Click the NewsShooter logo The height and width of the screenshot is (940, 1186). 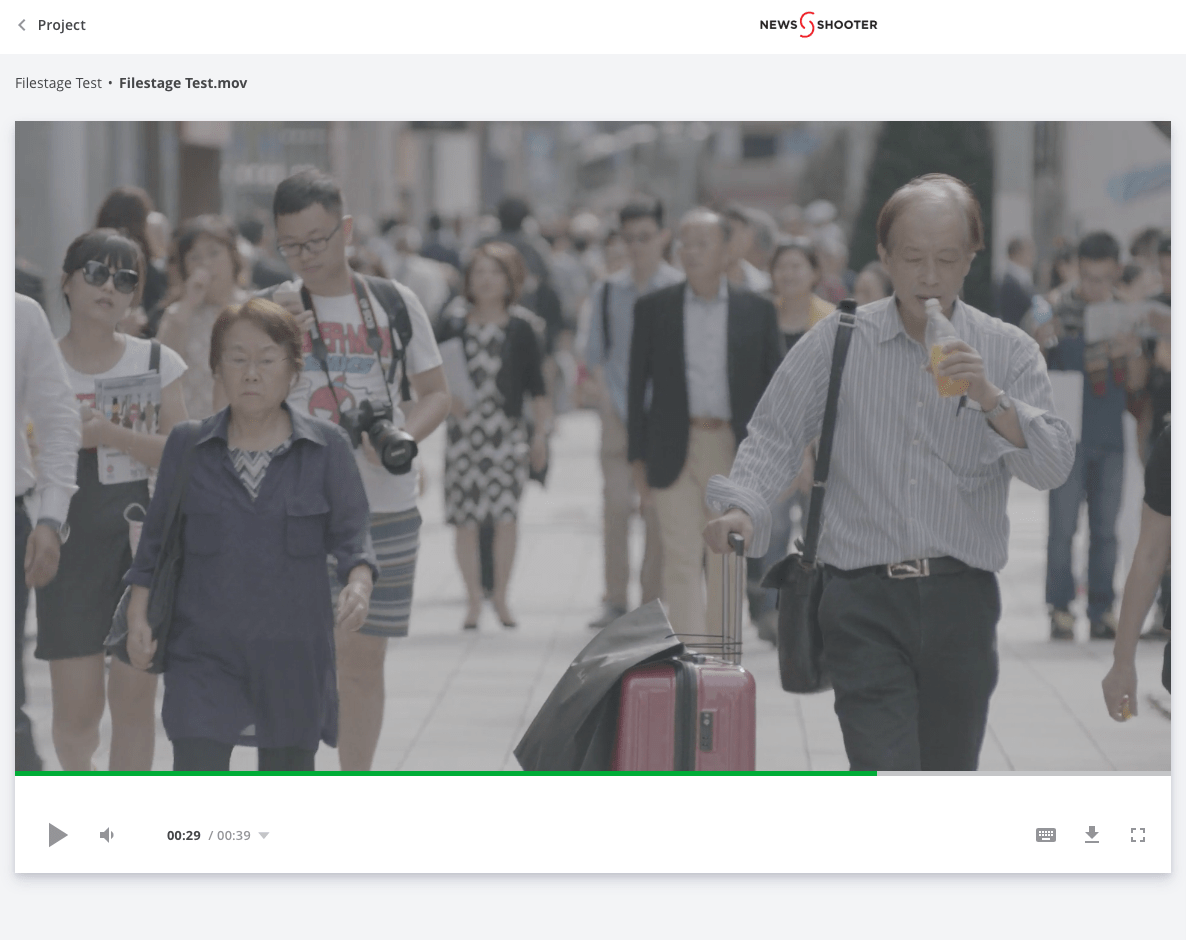[818, 25]
